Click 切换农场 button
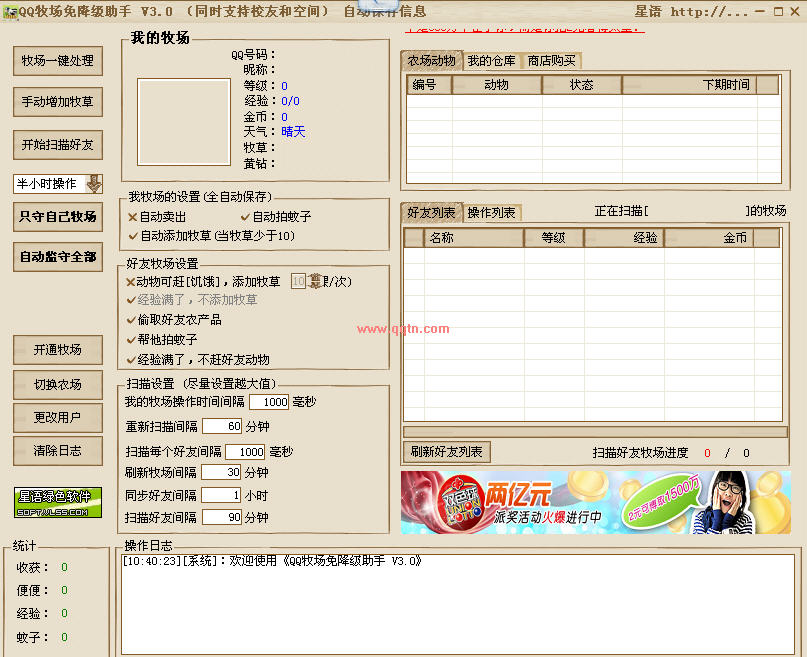This screenshot has height=657, width=807. (58, 385)
